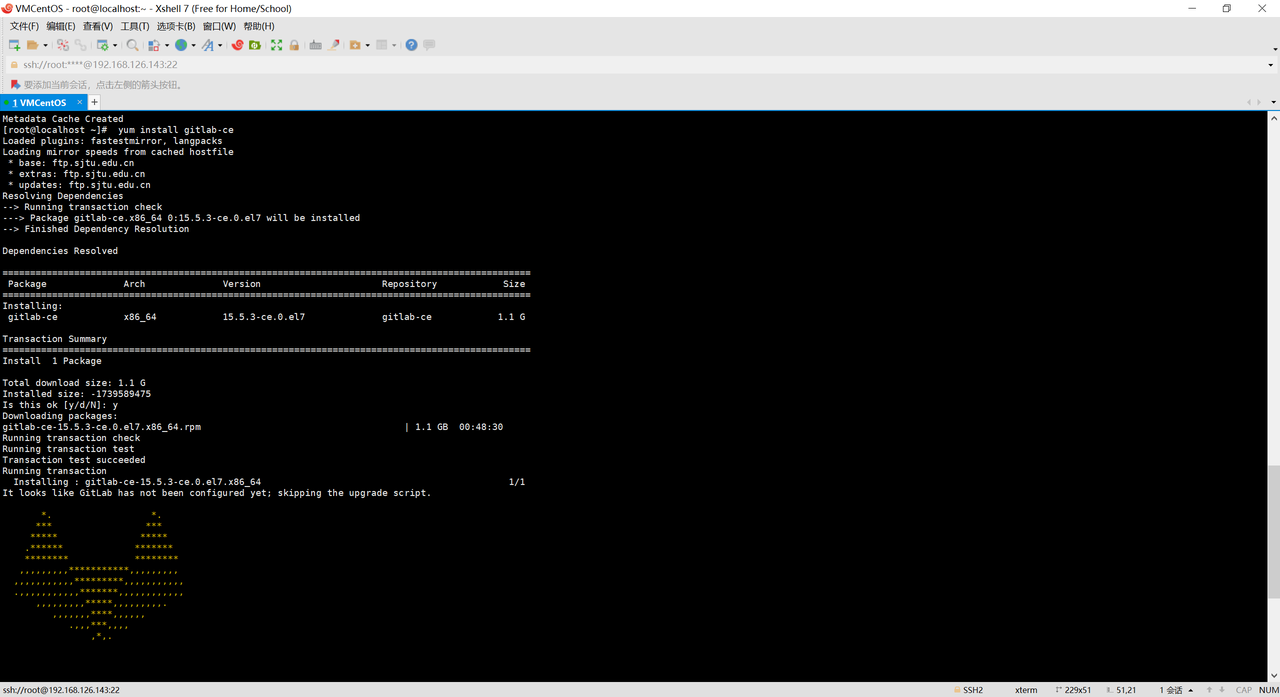Screen dimensions: 1280x697
Task: Open the 编辑(E) menu
Action: [61, 26]
